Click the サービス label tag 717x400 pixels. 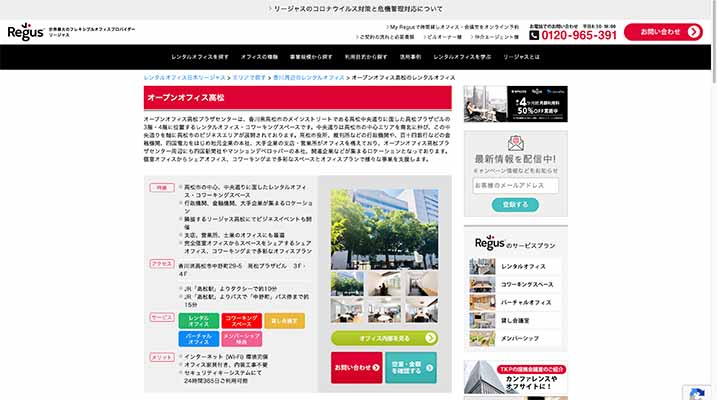pos(162,317)
